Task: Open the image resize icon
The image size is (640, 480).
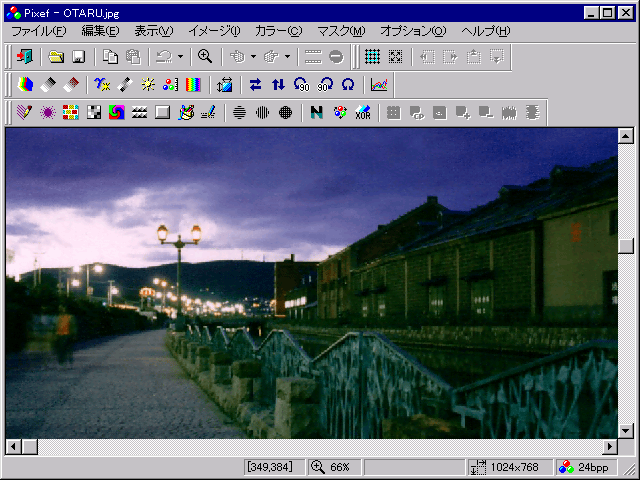Action: [x=224, y=84]
